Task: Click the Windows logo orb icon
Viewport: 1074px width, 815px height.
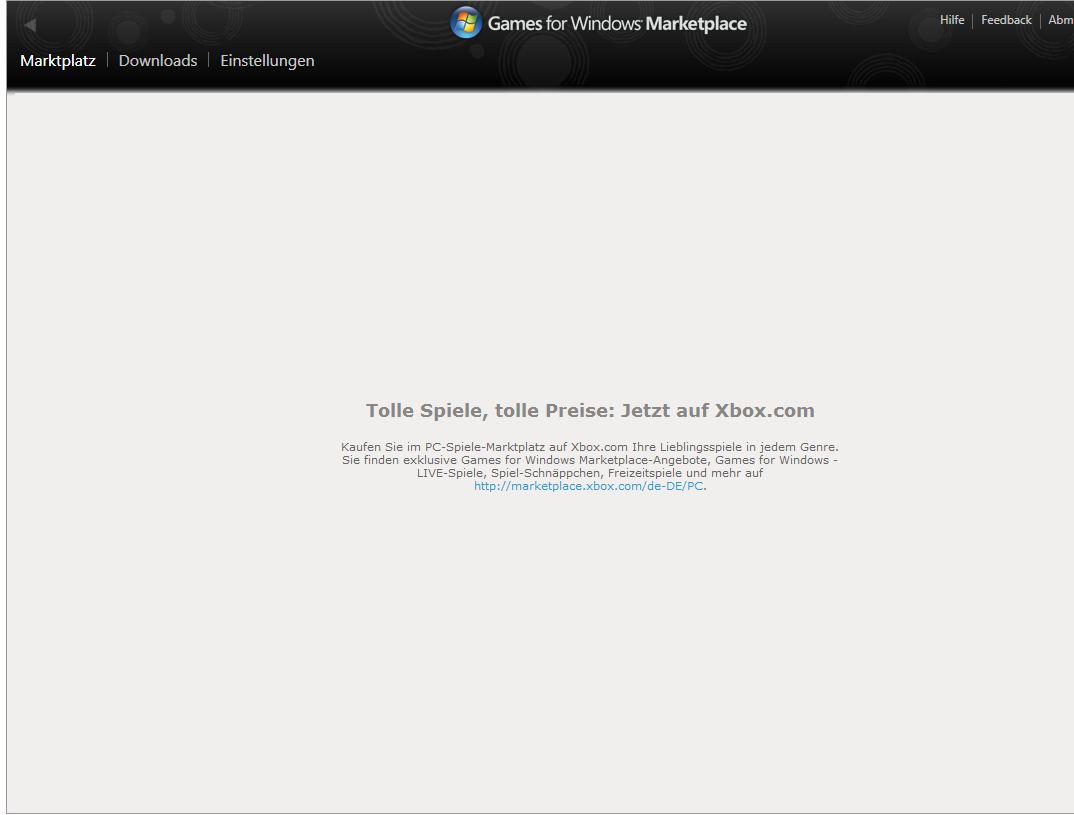Action: click(466, 23)
